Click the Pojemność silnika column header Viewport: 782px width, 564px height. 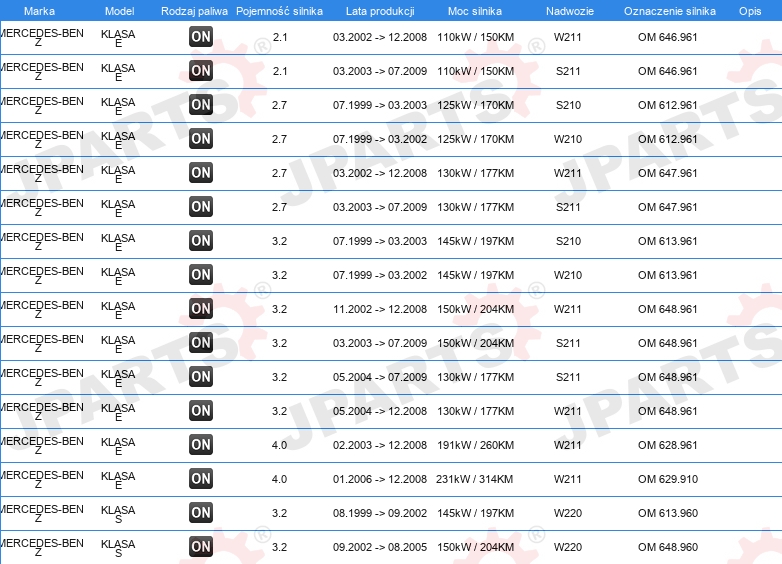coord(279,11)
